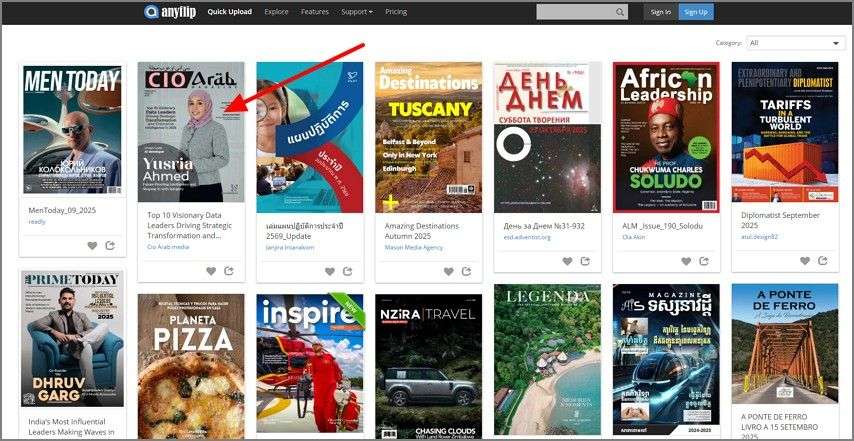Open India's Most Influential Leaders title
The image size is (854, 441).
tap(71, 427)
